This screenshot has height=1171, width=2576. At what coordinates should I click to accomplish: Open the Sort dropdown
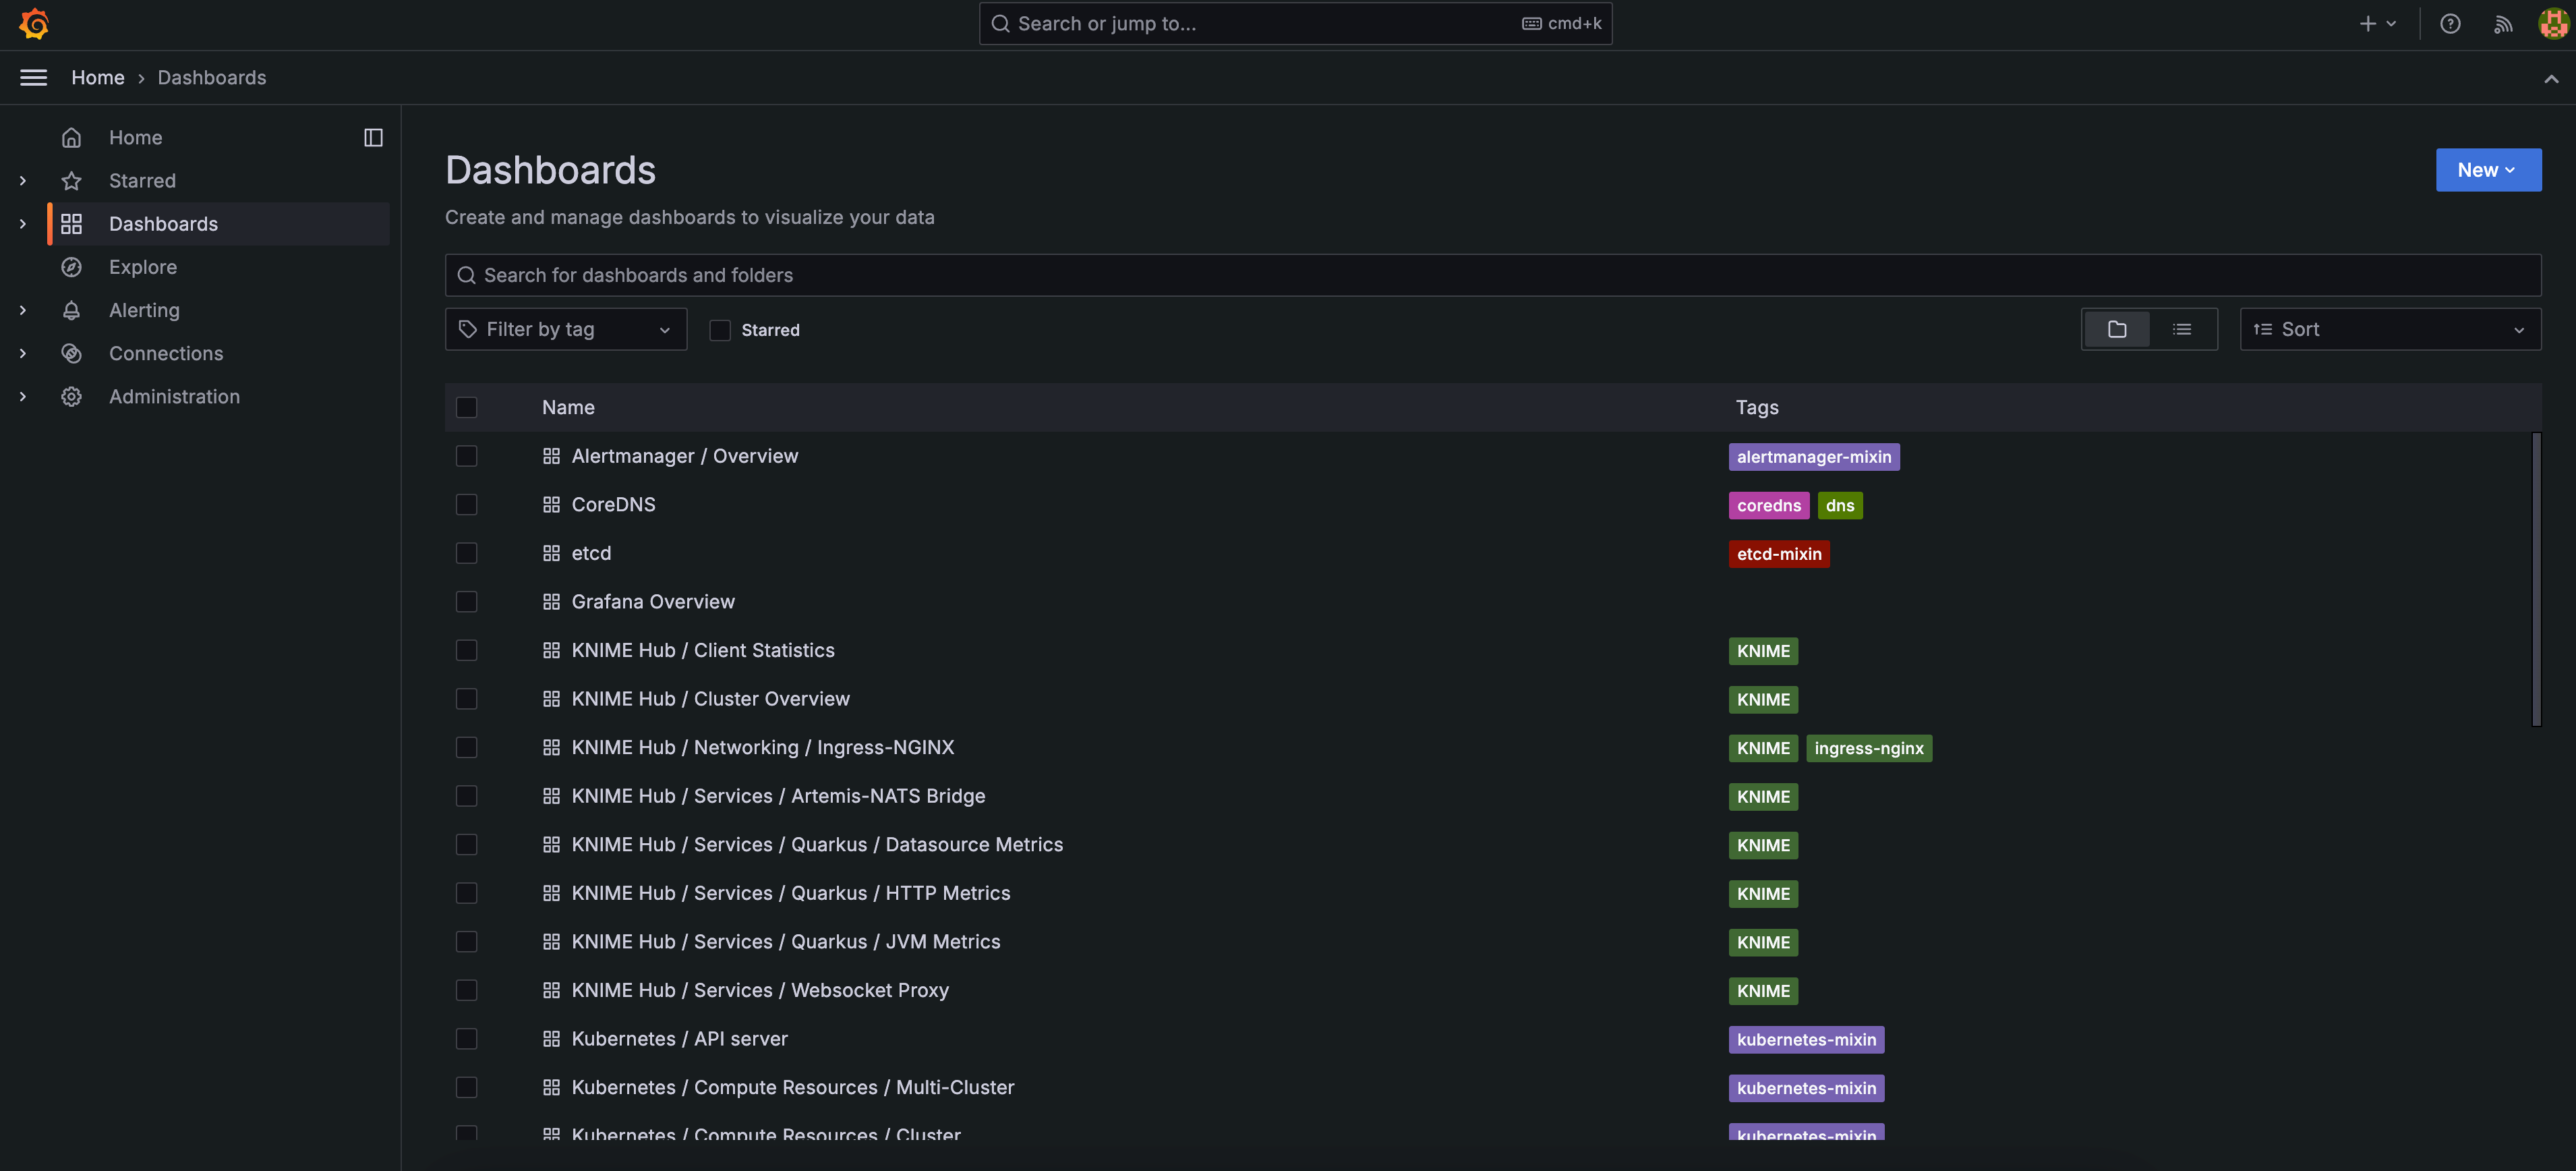[x=2389, y=329]
